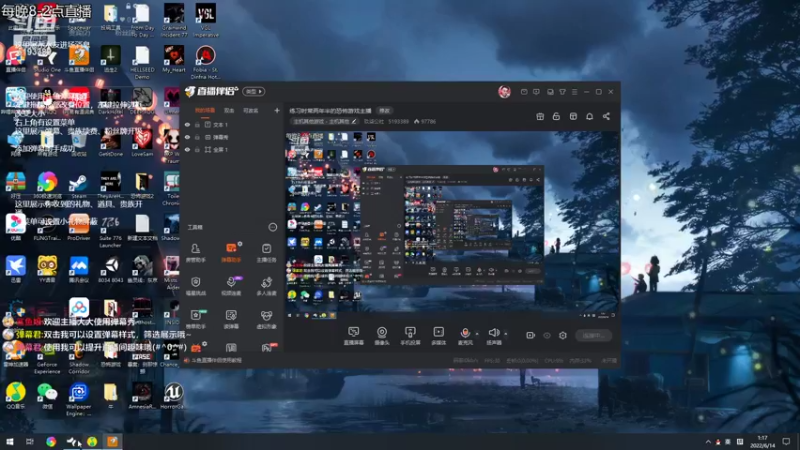Open the tool with the green NEW badge
This screenshot has height=450, width=800.
pos(195,319)
